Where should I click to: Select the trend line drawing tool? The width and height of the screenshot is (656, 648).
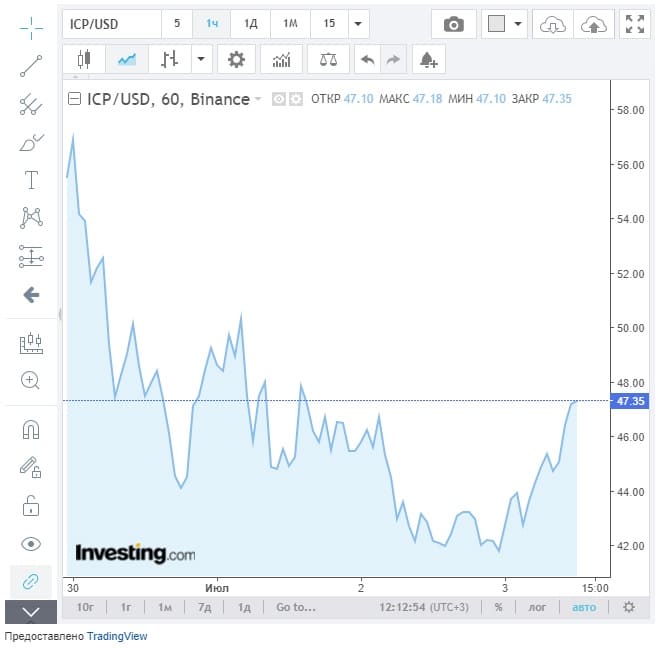point(31,66)
